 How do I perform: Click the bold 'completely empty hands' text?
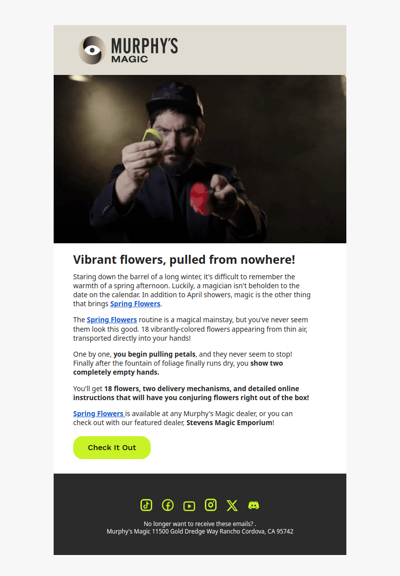point(116,372)
